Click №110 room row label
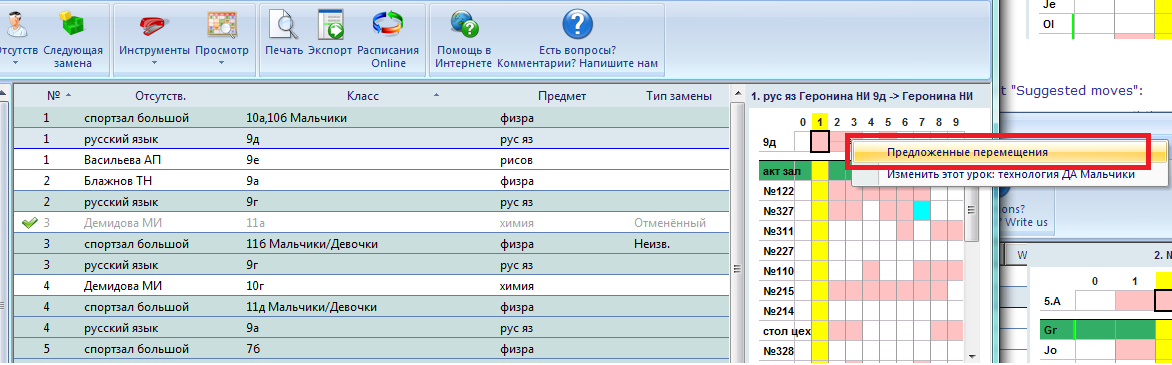 tap(778, 271)
